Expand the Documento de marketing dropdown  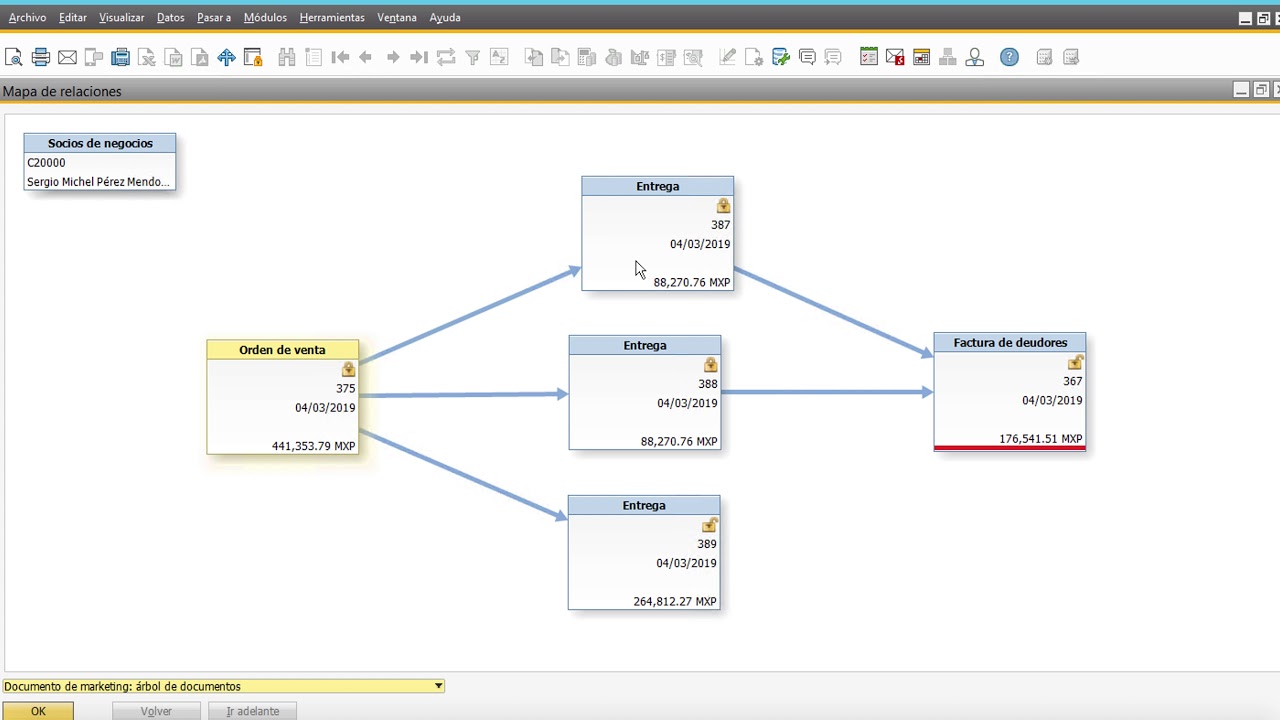tap(438, 686)
